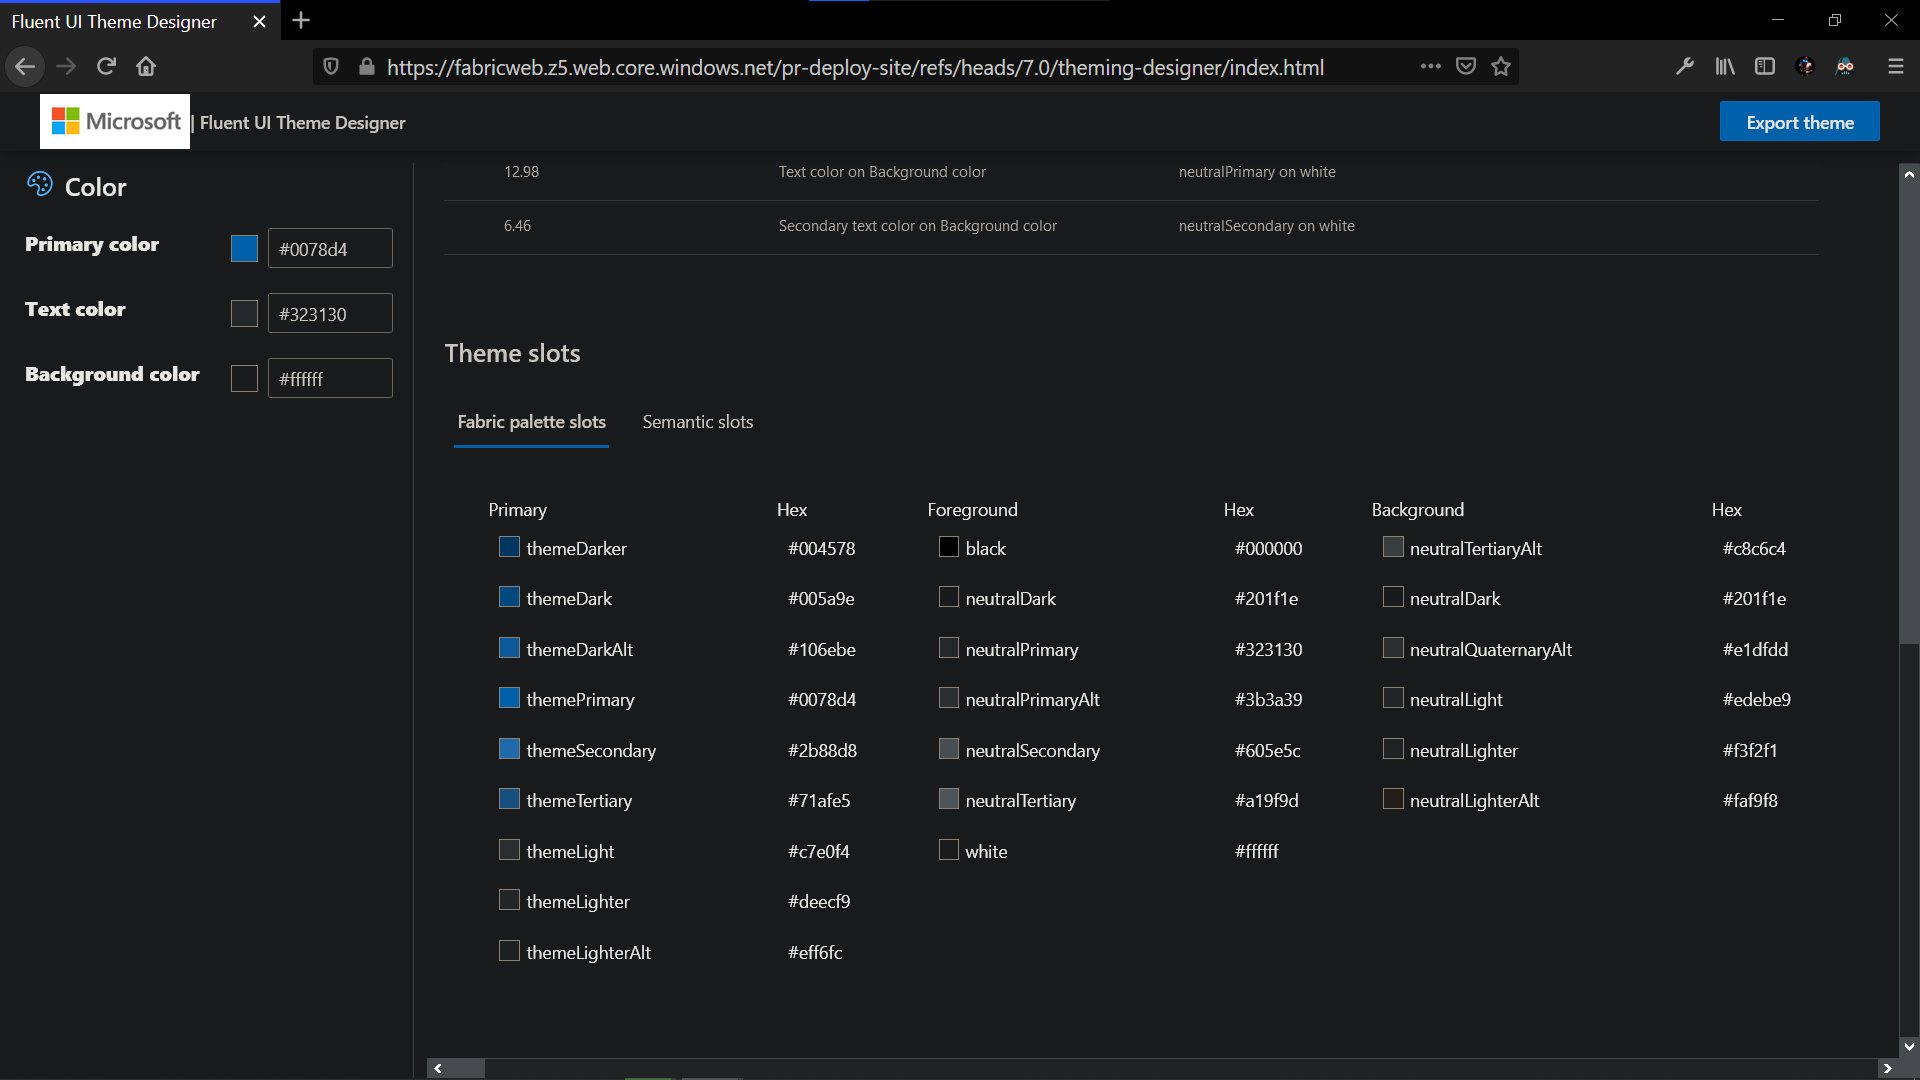Switch to the Semantic slots tab
The height and width of the screenshot is (1080, 1920).
[x=698, y=422]
